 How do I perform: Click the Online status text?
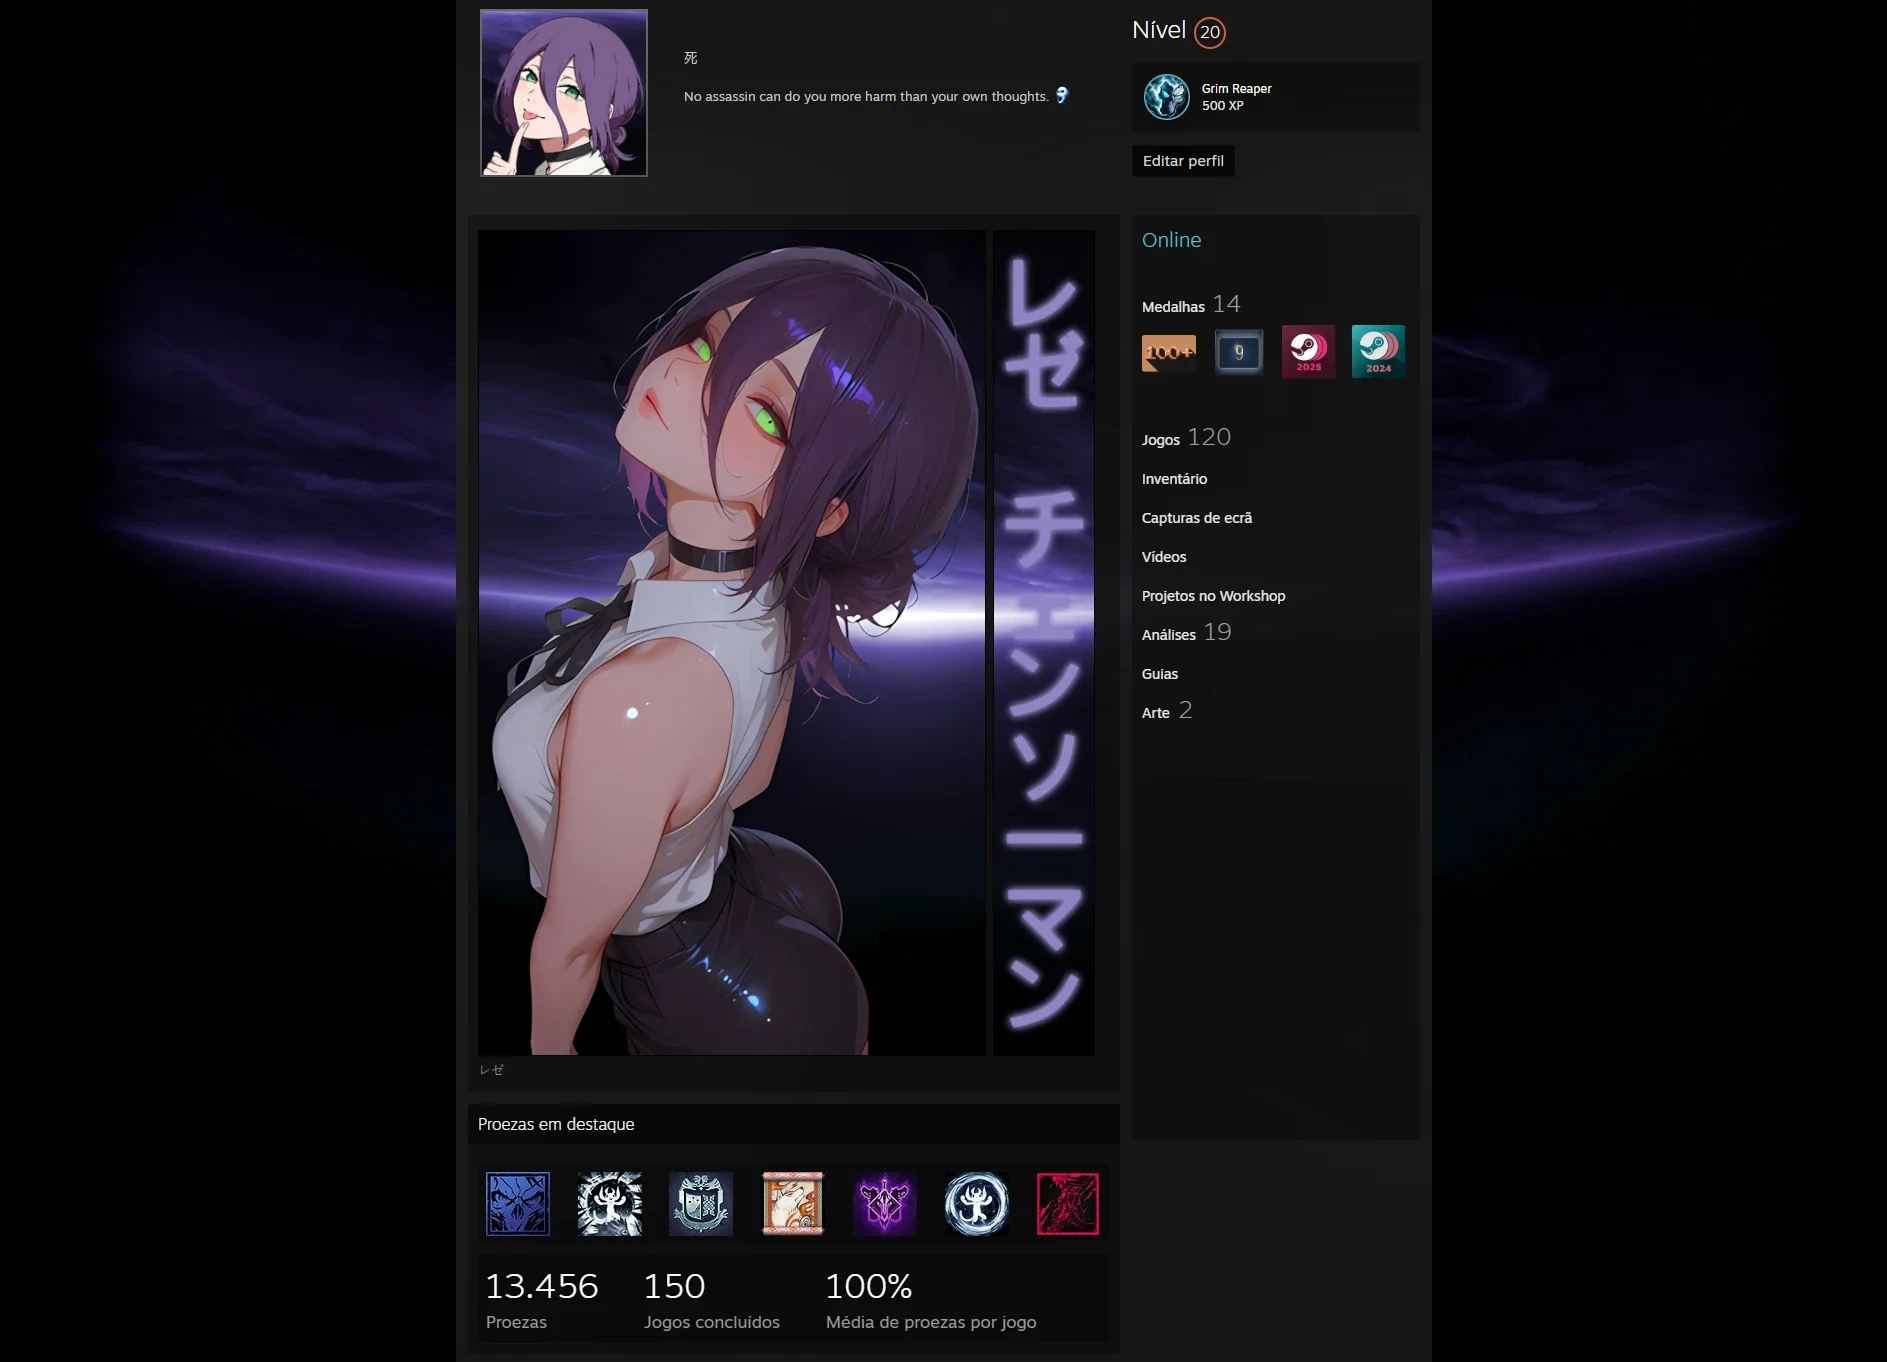1172,240
